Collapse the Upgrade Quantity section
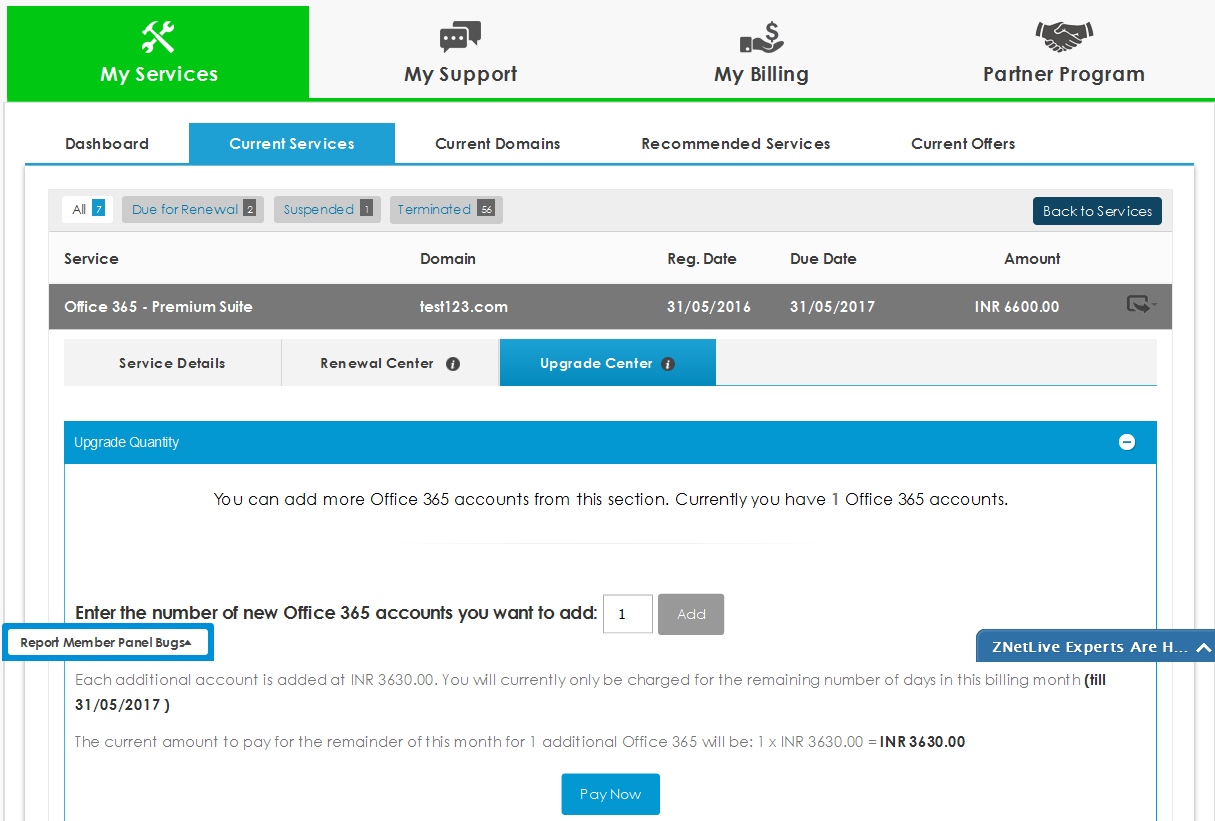 pos(1127,441)
